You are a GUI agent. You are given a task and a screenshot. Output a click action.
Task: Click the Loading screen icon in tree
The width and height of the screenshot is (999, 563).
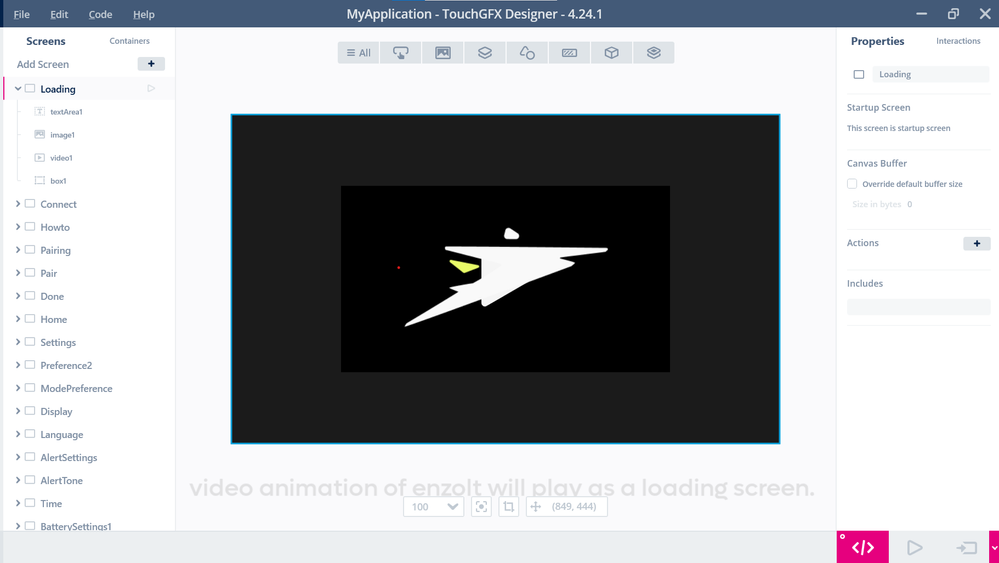coord(30,89)
